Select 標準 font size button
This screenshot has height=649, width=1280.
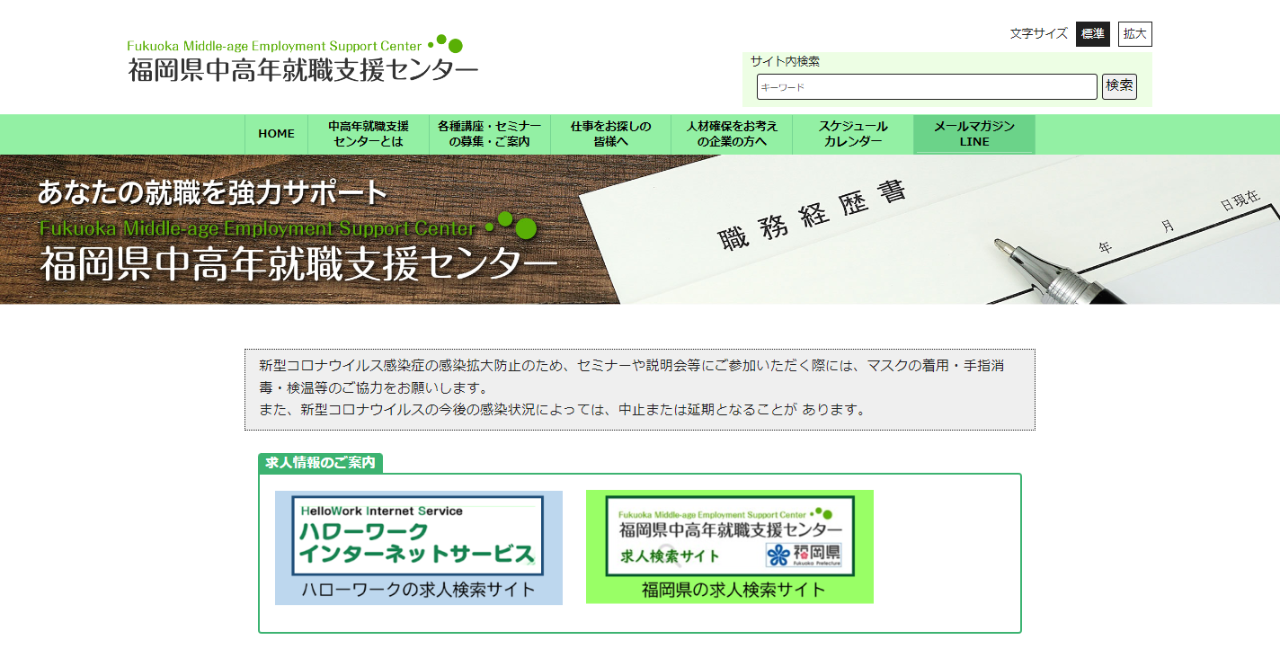point(1093,34)
